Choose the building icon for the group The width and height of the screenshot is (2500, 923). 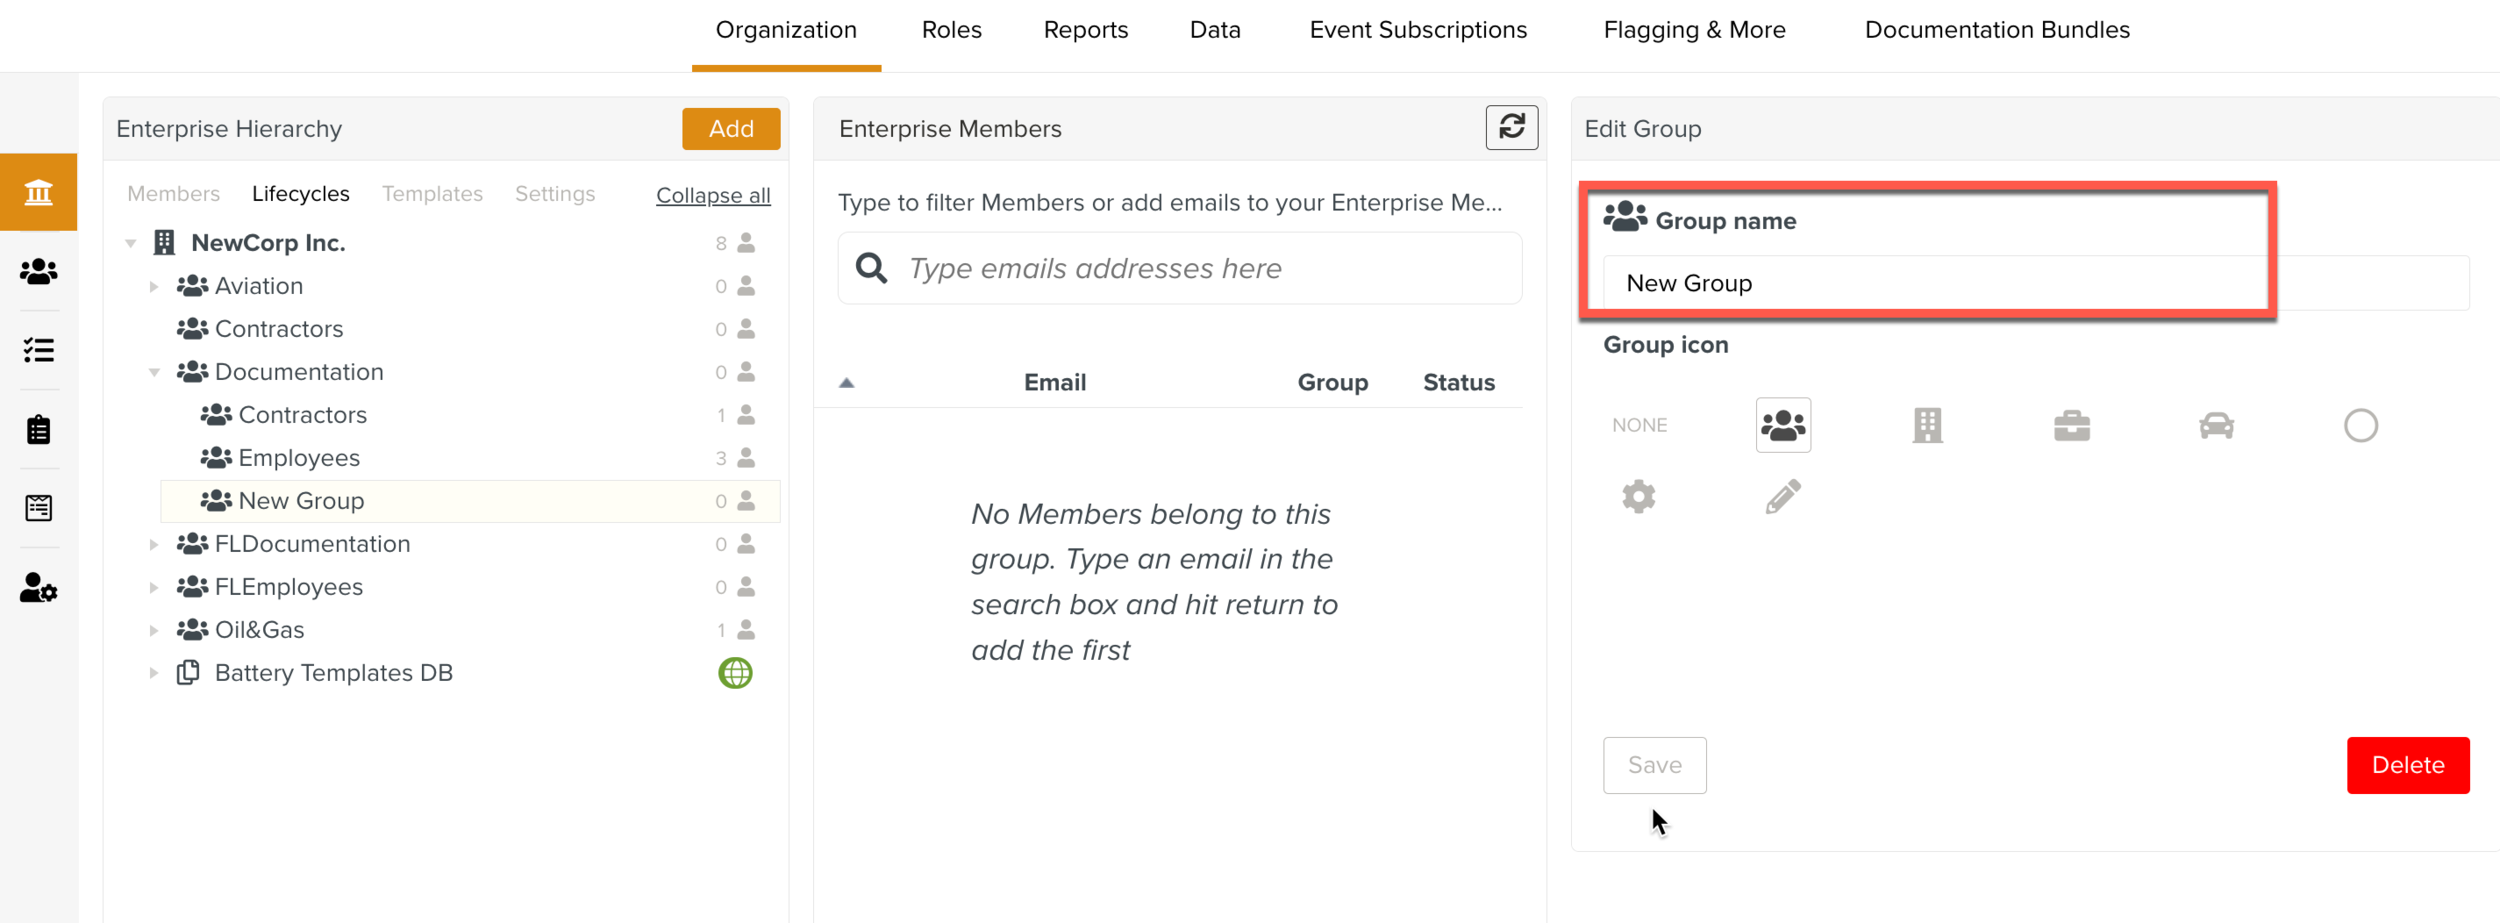[1928, 424]
